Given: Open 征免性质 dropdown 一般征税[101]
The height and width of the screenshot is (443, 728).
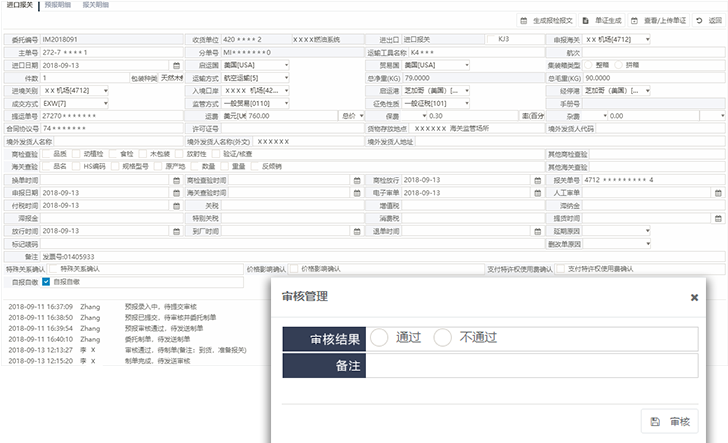Looking at the screenshot, I should (x=436, y=104).
